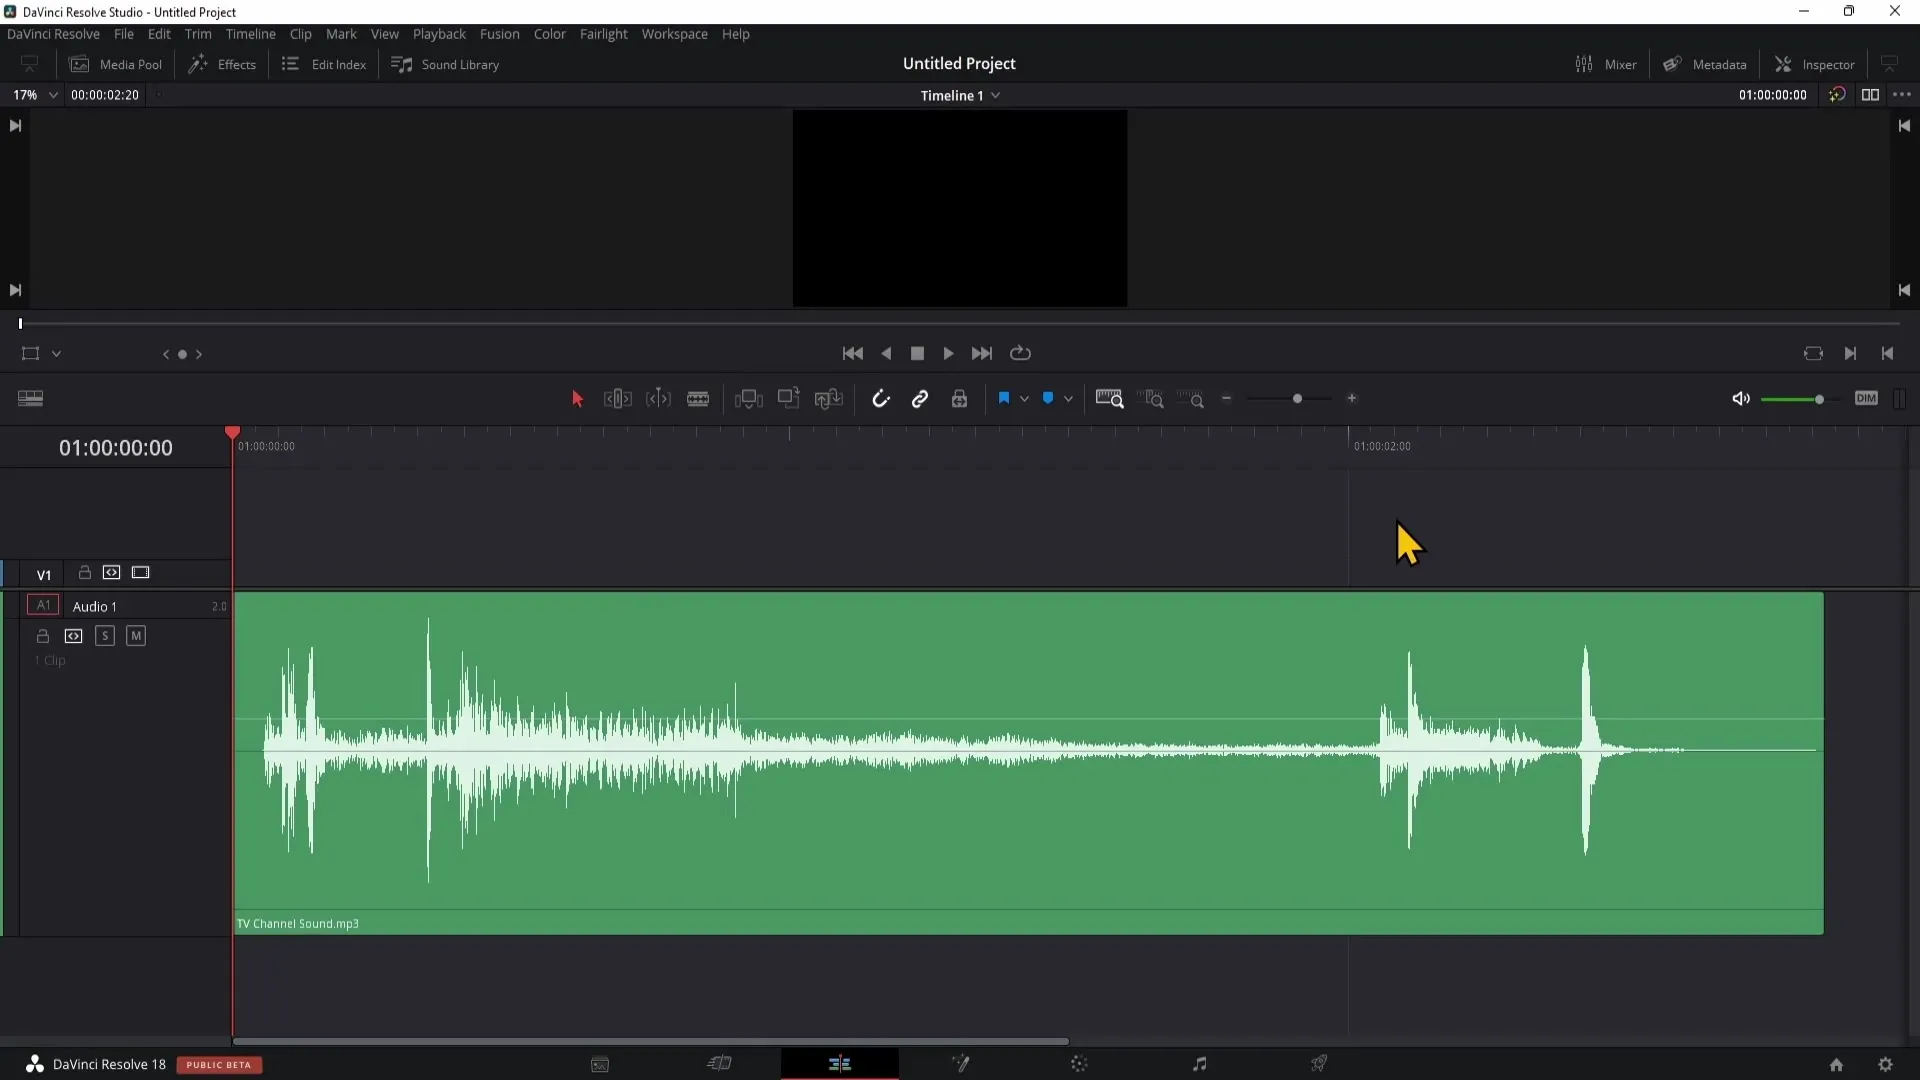Solo the Audio 1 track
1920x1080 pixels.
coord(104,636)
